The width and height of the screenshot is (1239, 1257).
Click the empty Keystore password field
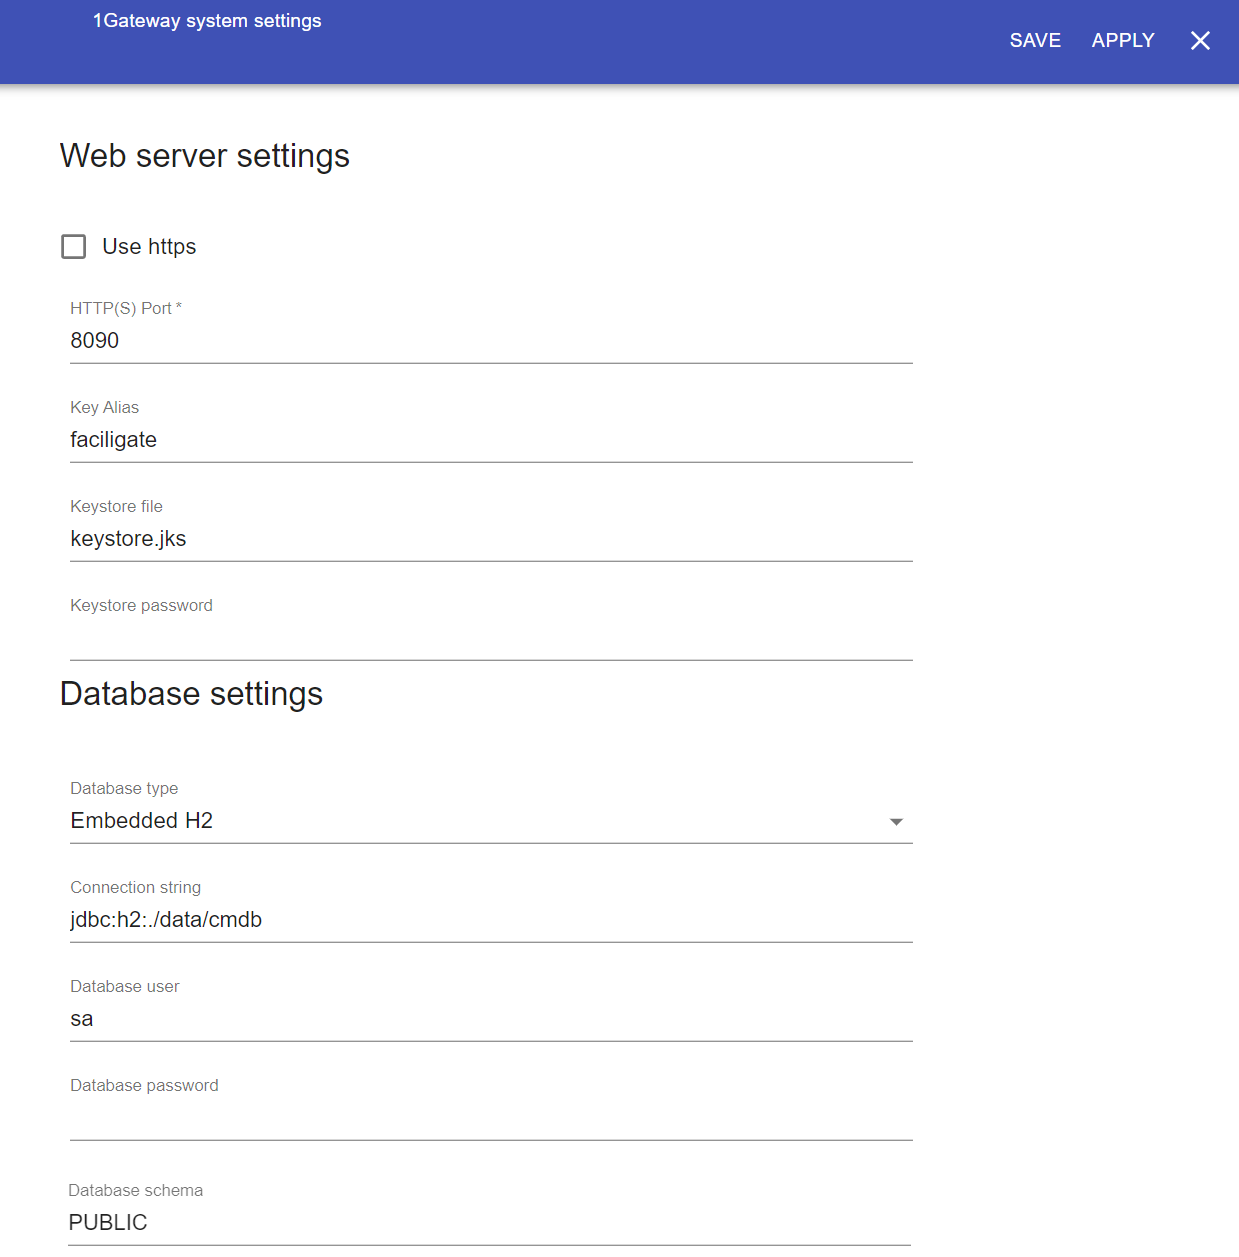(490, 638)
